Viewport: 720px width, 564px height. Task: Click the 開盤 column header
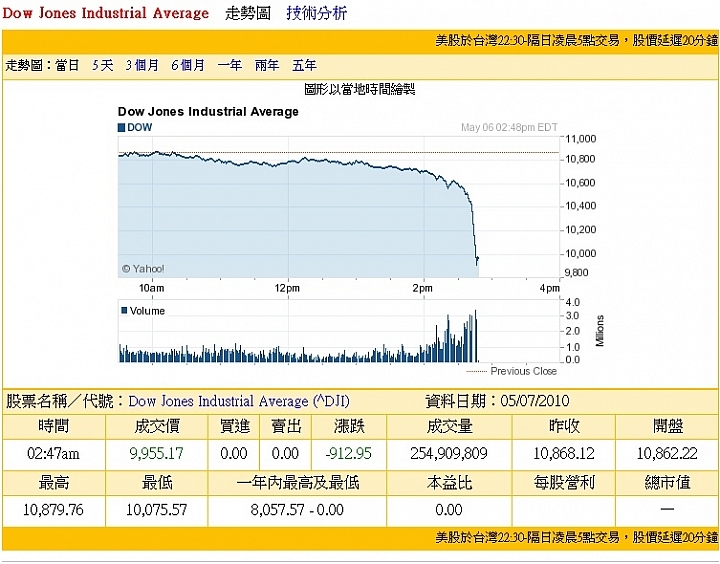(667, 426)
